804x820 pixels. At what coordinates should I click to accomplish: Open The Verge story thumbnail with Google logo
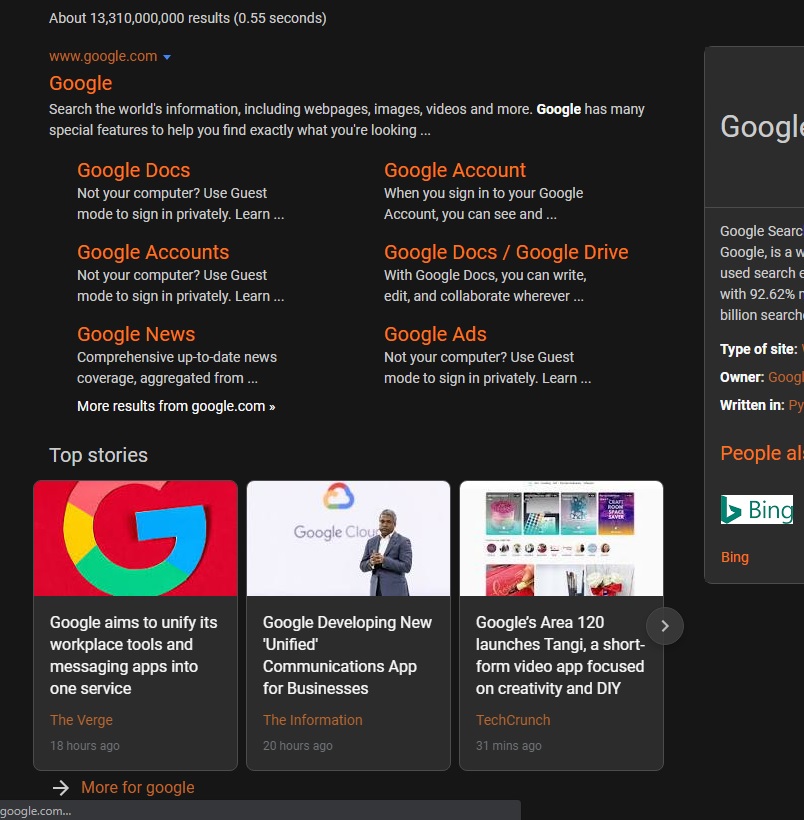tap(135, 538)
